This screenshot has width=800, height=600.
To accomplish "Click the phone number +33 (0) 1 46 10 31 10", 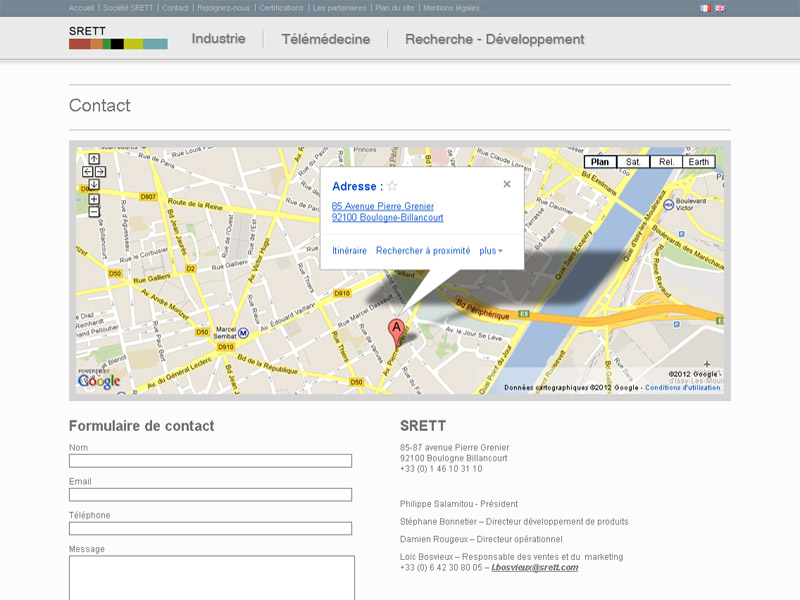I will (441, 469).
